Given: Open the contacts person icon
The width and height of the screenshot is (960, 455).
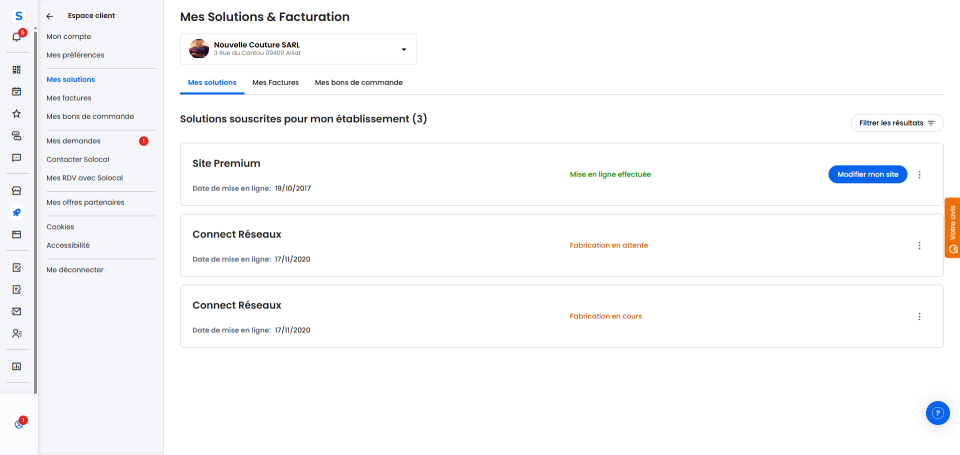Looking at the screenshot, I should [x=16, y=333].
